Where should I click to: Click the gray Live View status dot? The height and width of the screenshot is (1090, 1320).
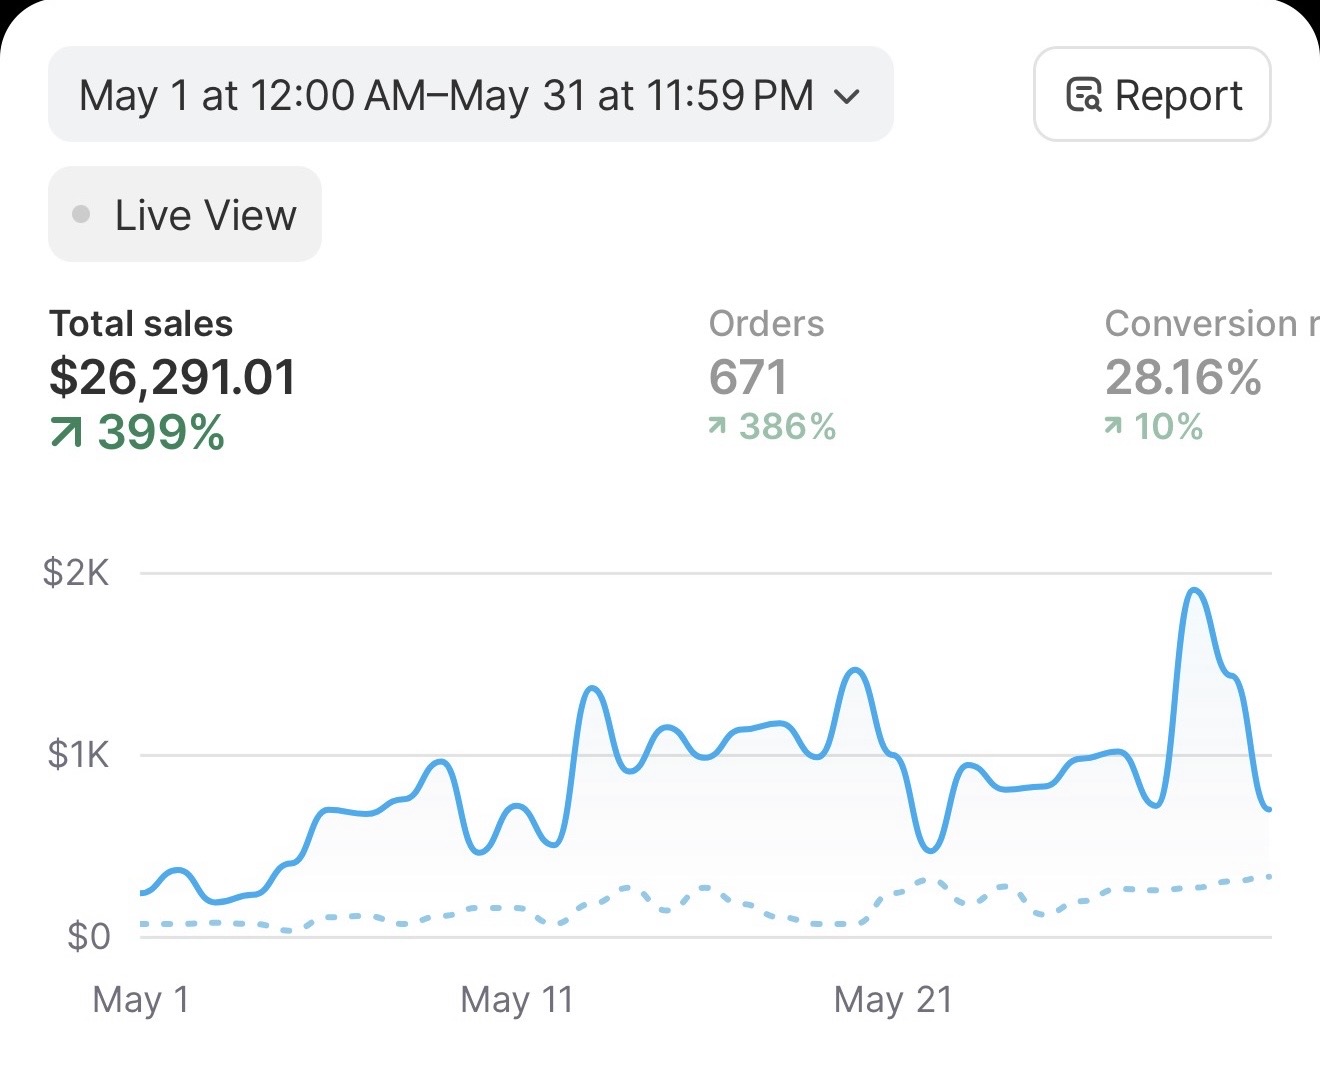coord(82,214)
